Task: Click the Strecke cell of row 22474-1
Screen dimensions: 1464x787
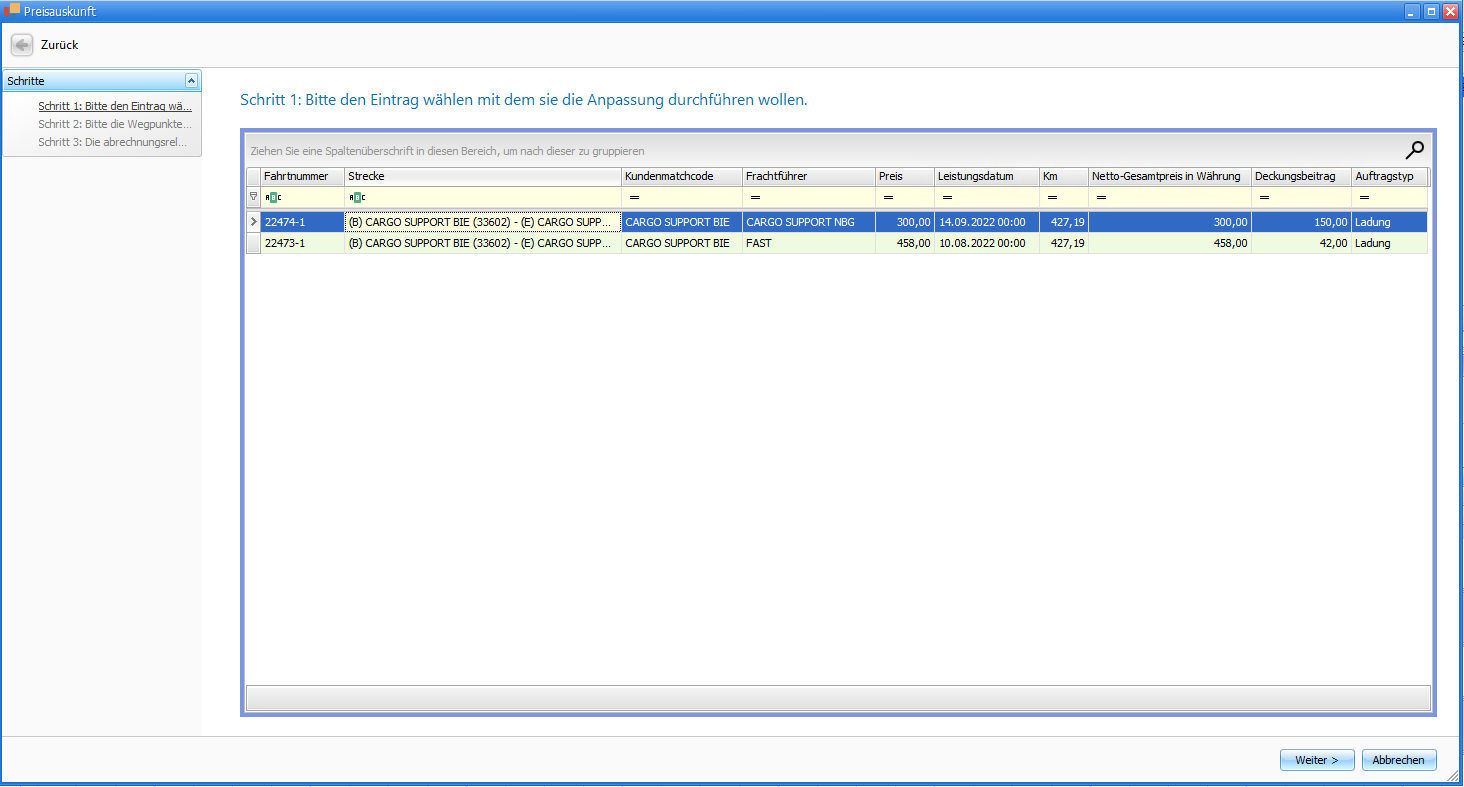Action: [x=482, y=222]
